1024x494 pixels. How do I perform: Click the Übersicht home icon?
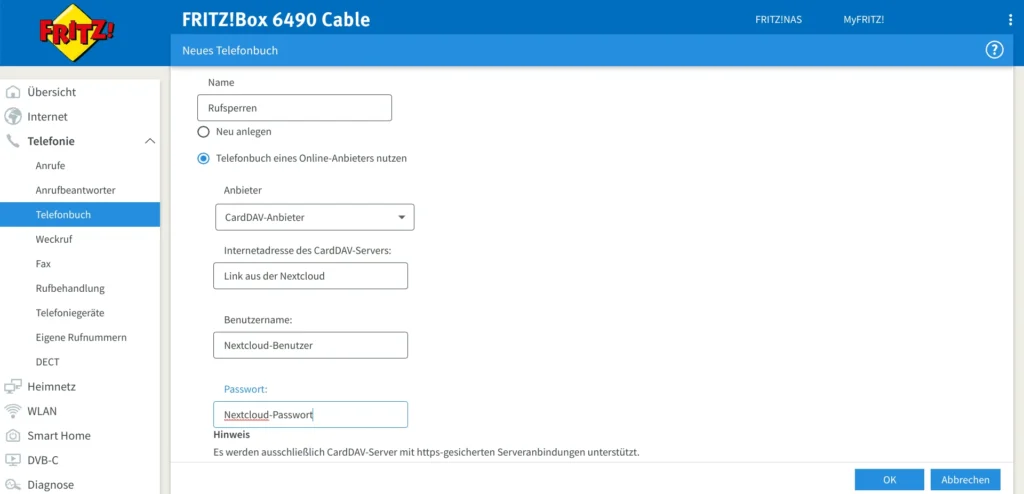[x=13, y=92]
